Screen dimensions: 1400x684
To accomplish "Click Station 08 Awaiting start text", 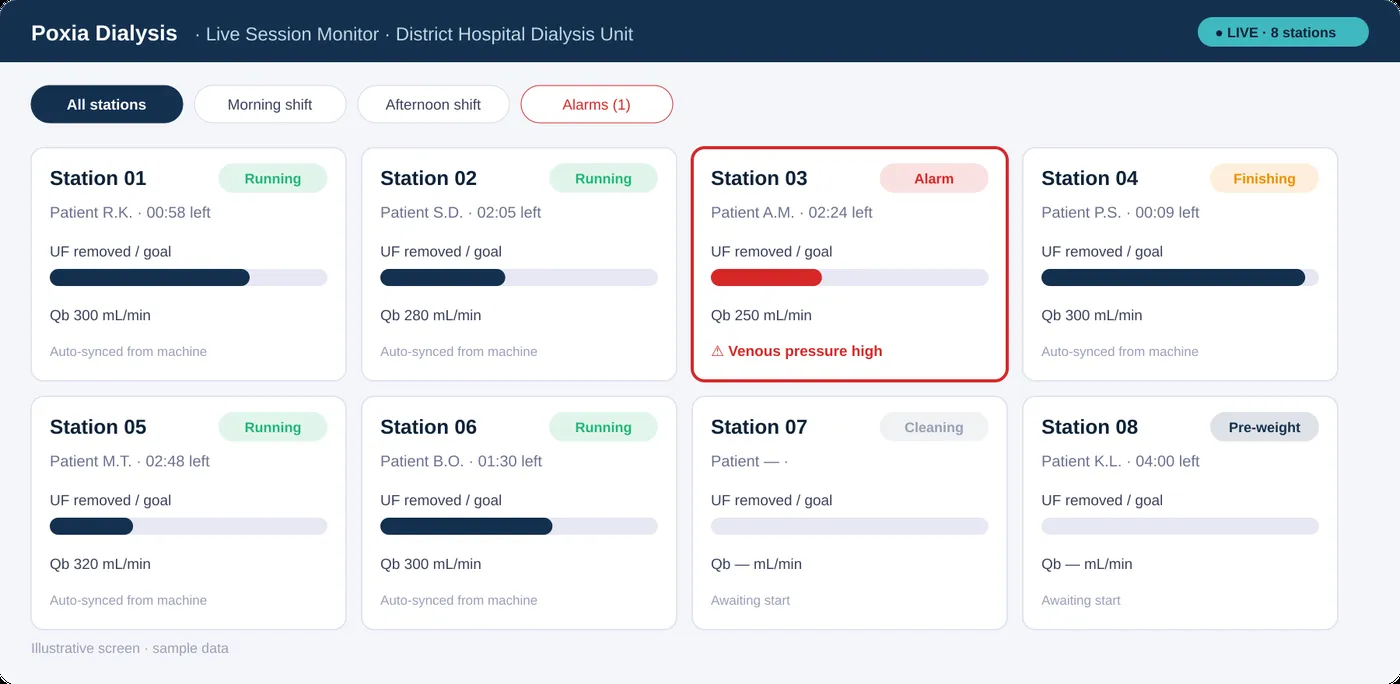I will [x=1081, y=600].
